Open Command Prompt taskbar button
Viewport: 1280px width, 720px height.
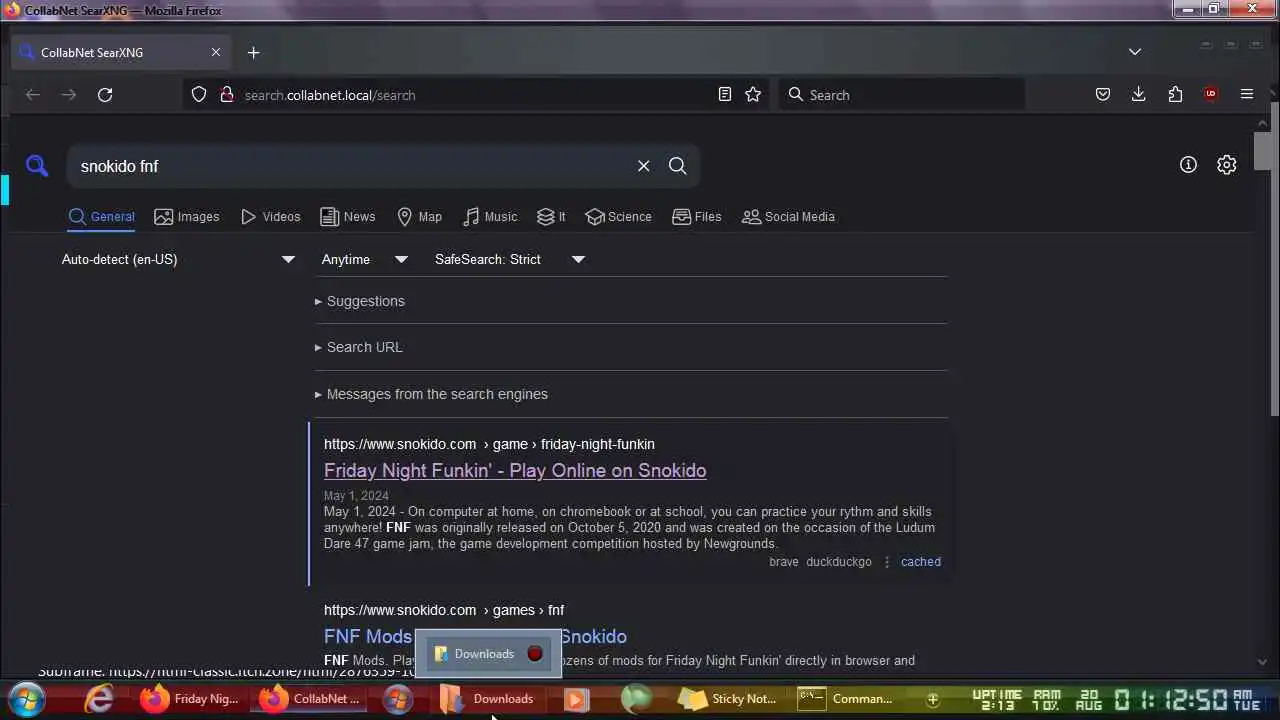click(x=846, y=699)
